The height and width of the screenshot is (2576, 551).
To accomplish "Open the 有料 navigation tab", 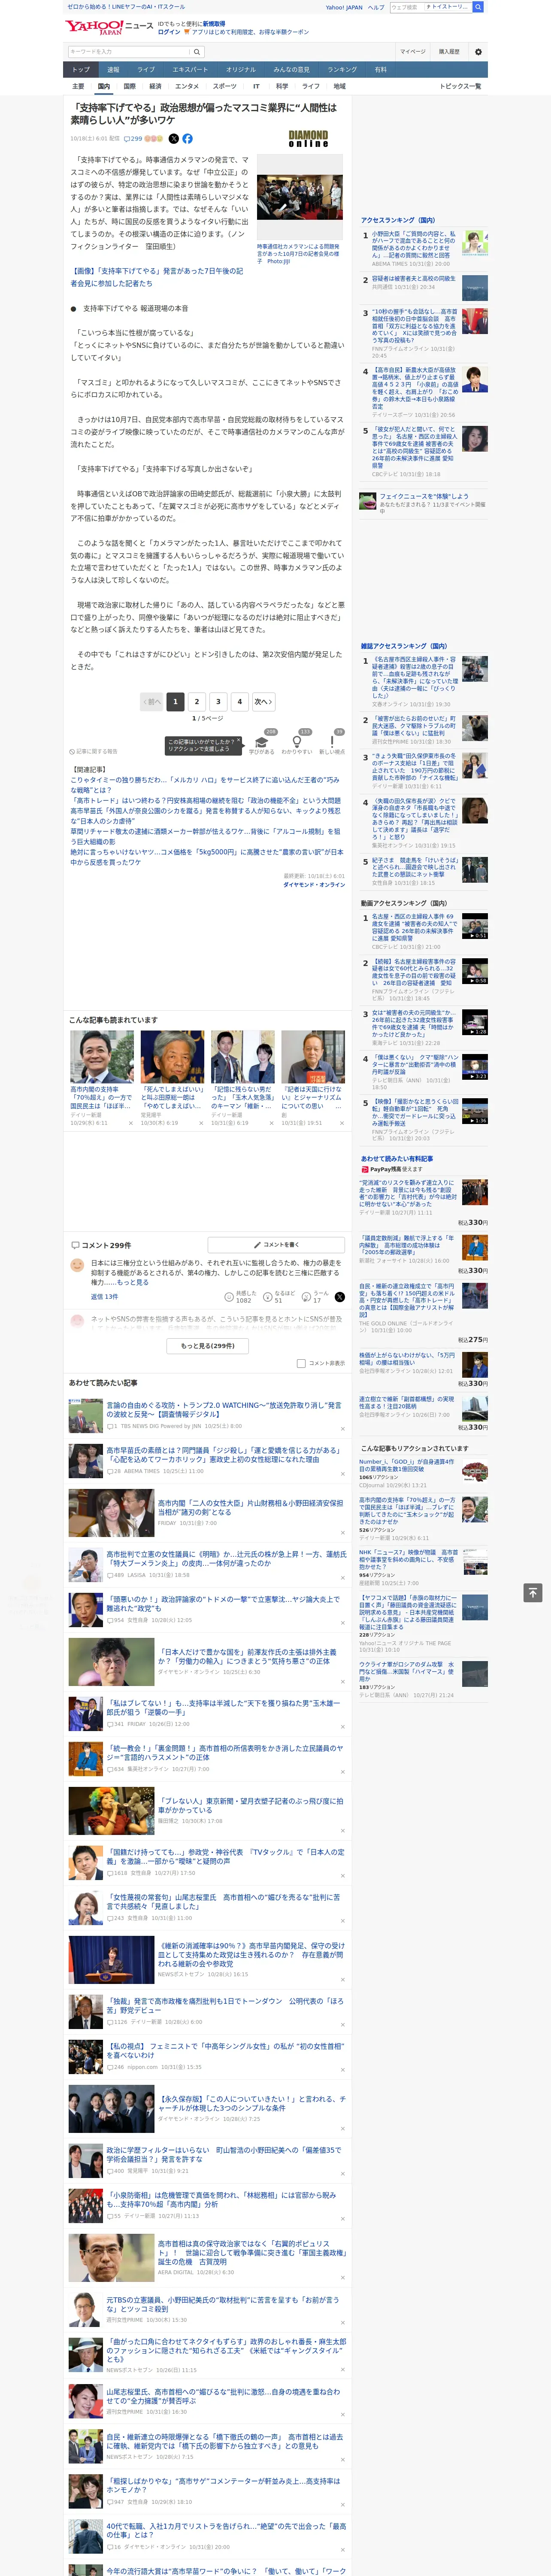I will click(380, 69).
